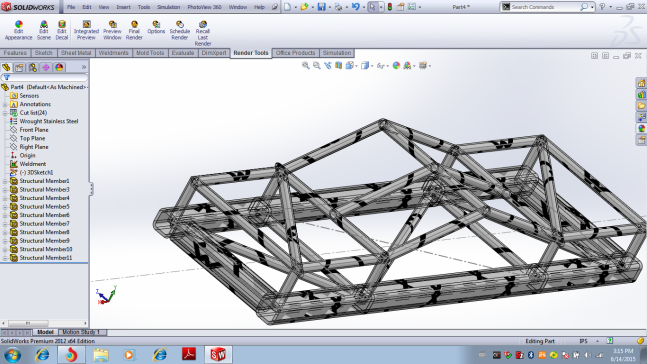Start the Final Render
This screenshot has height=364, width=647.
pyautogui.click(x=134, y=31)
